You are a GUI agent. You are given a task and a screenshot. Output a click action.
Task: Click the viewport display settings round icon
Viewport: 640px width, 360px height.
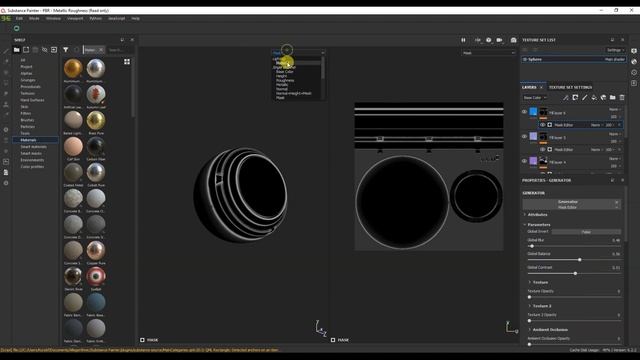pyautogui.click(x=489, y=40)
